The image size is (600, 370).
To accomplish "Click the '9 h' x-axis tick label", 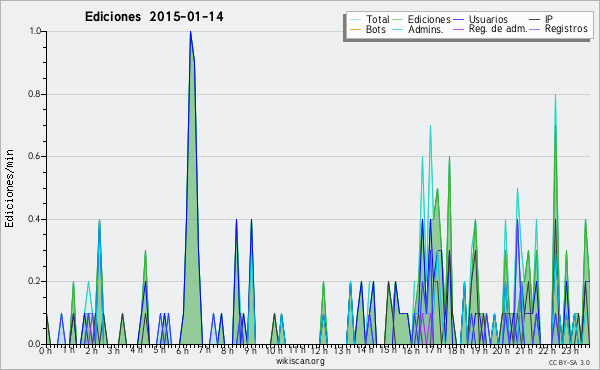I will pos(251,350).
